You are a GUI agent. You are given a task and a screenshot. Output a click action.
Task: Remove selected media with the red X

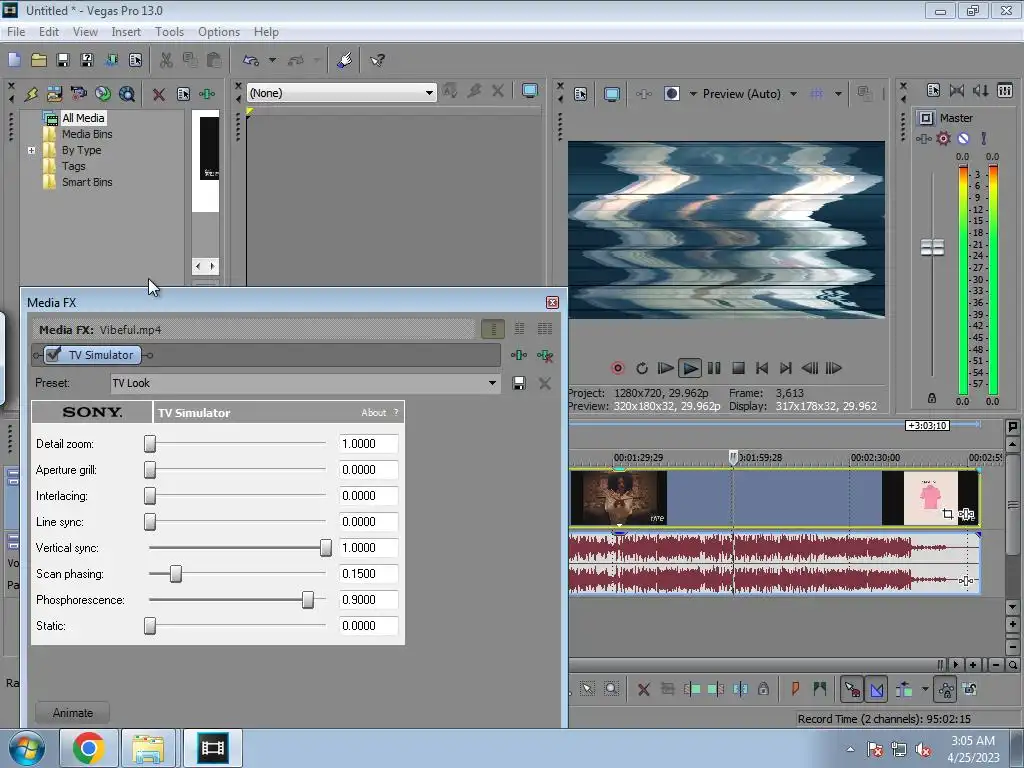click(159, 94)
